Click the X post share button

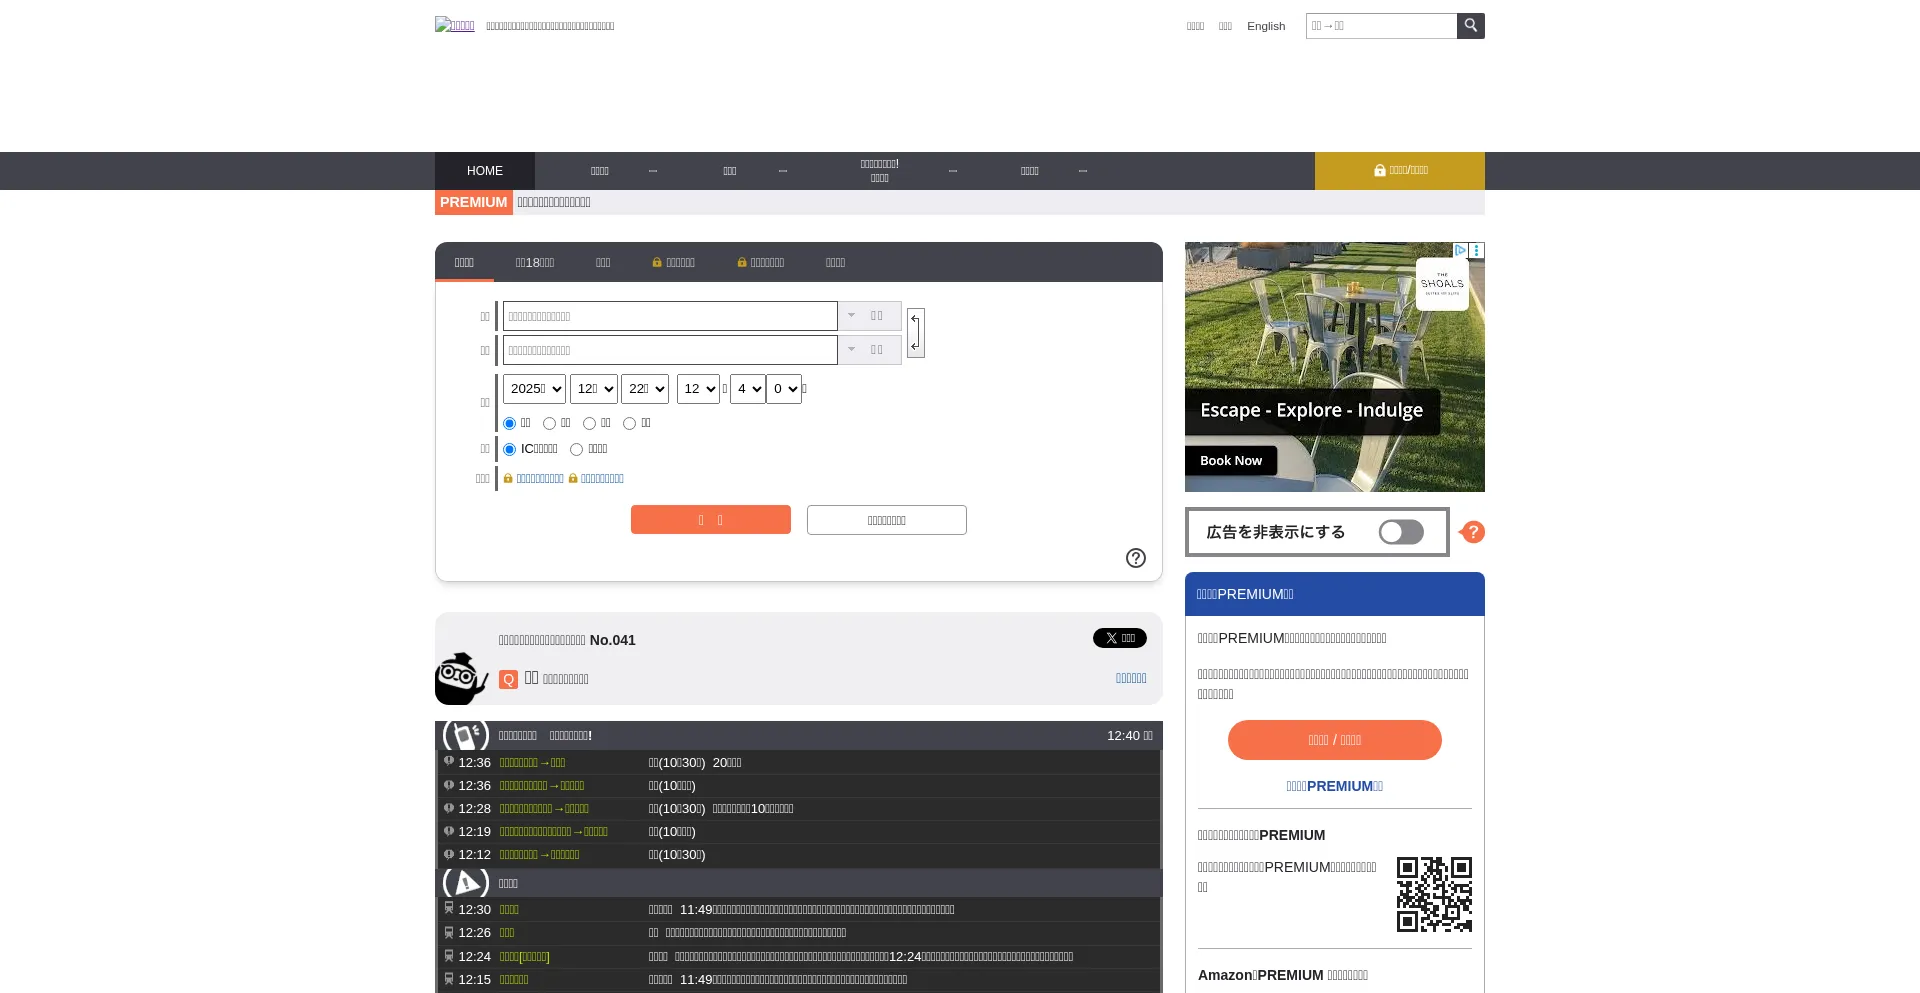coord(1119,638)
